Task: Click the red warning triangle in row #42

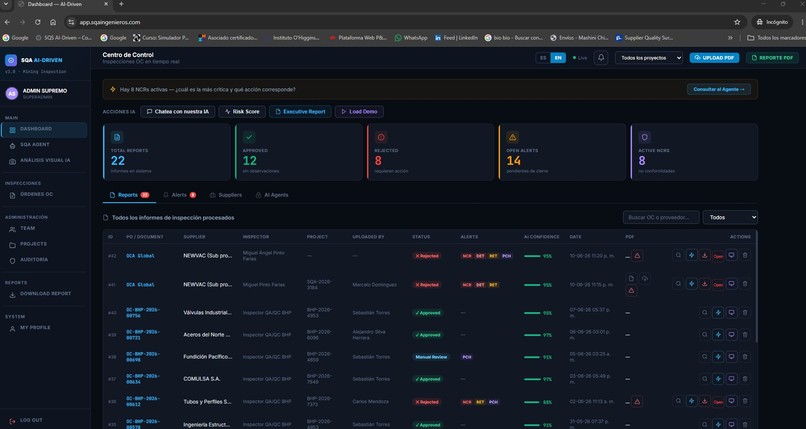Action: tap(637, 255)
